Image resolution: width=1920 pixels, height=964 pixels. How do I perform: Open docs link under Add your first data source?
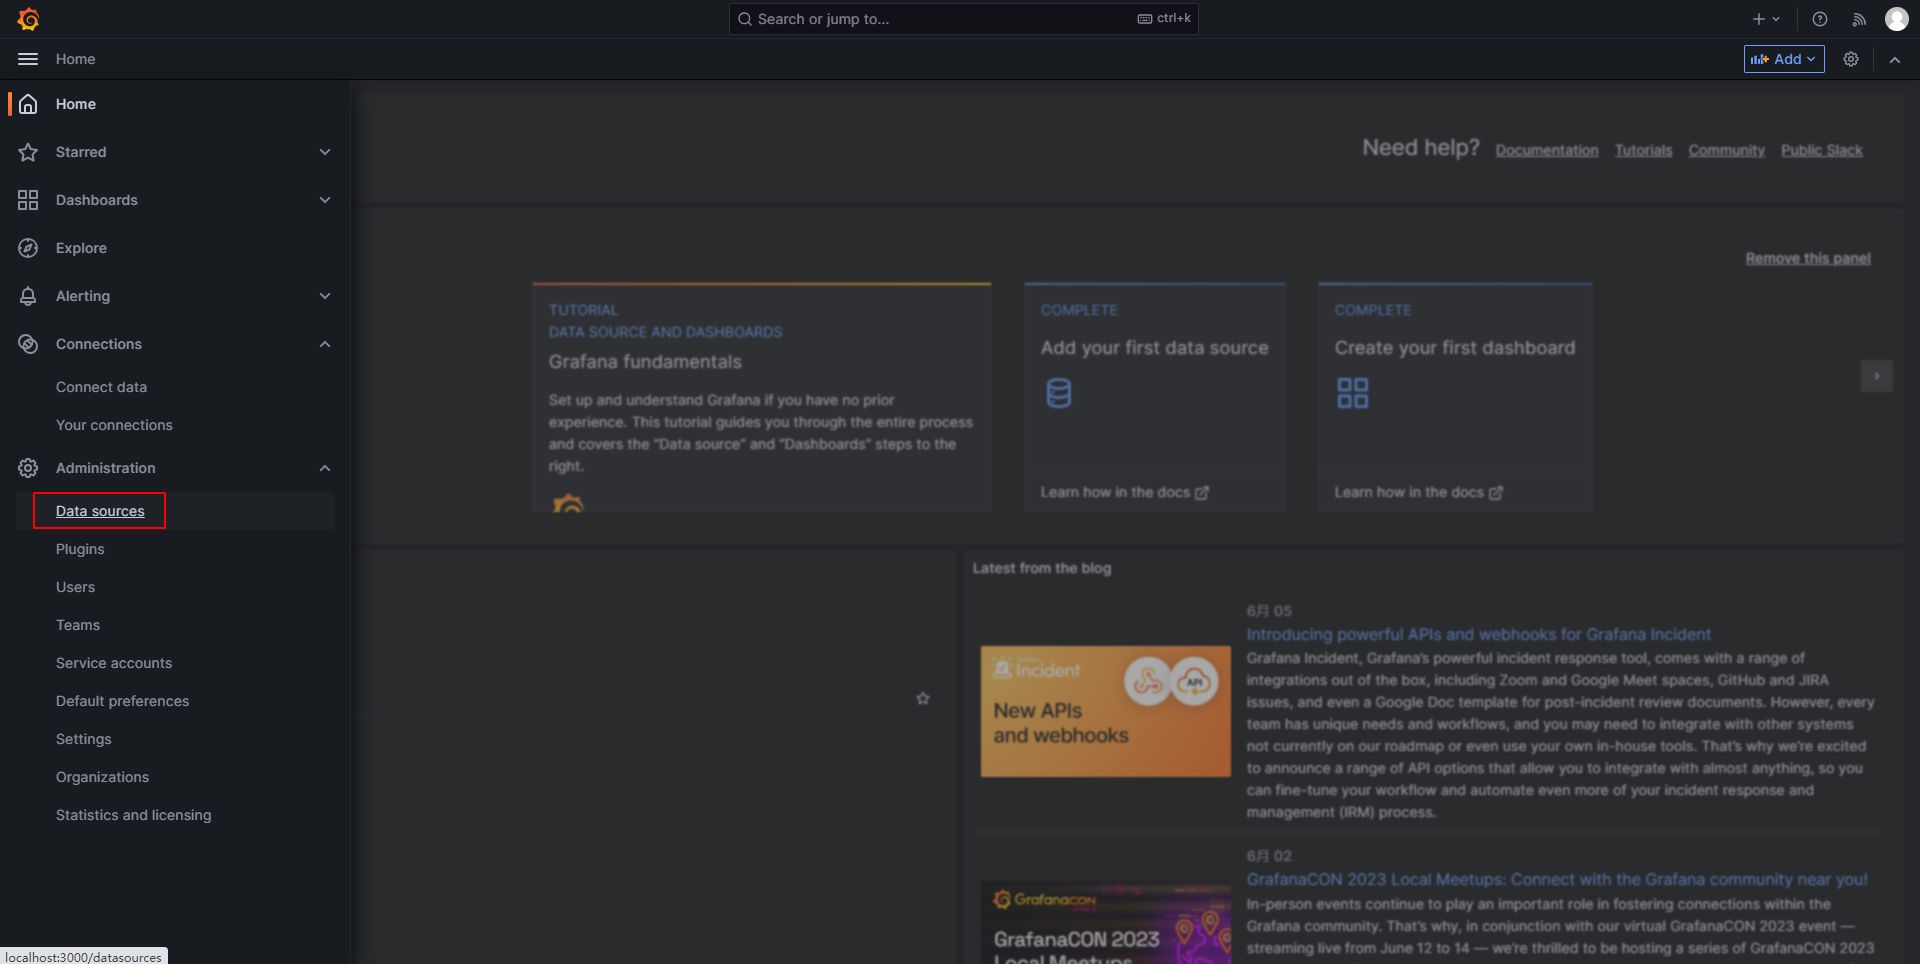point(1125,492)
